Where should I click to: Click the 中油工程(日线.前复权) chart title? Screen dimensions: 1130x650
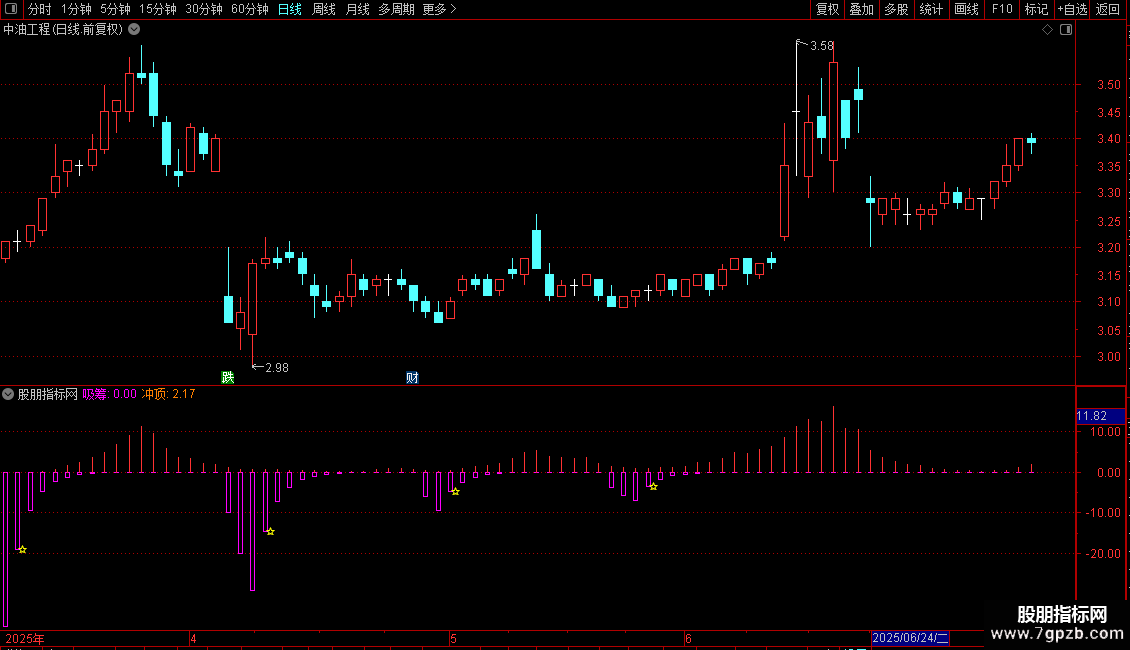click(63, 30)
